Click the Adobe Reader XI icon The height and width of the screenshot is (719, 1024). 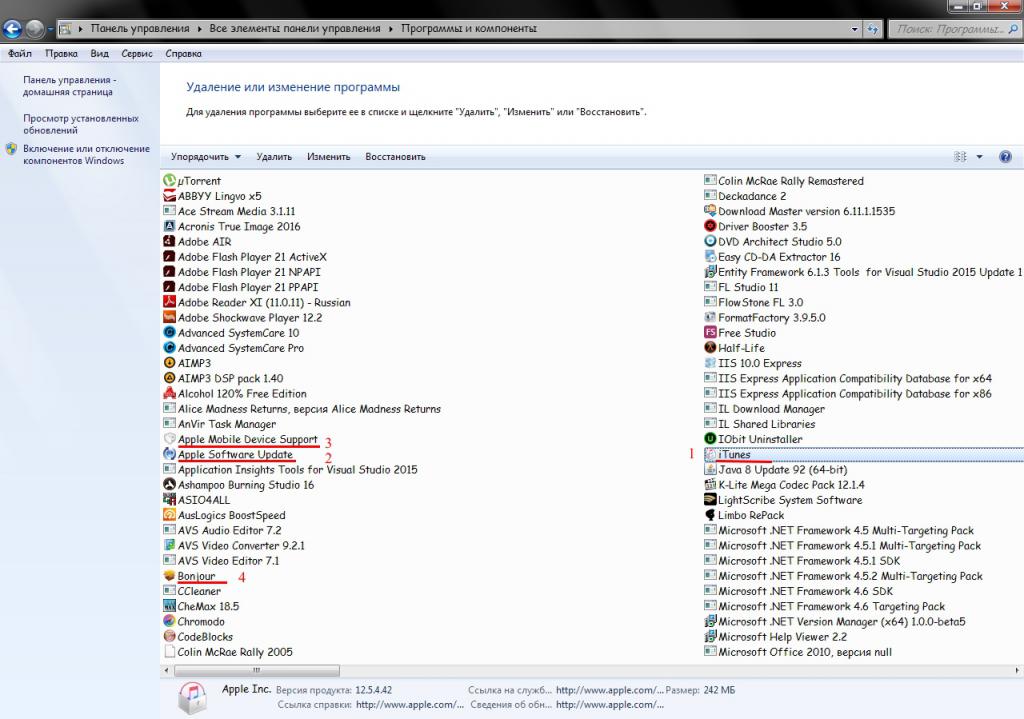point(169,302)
